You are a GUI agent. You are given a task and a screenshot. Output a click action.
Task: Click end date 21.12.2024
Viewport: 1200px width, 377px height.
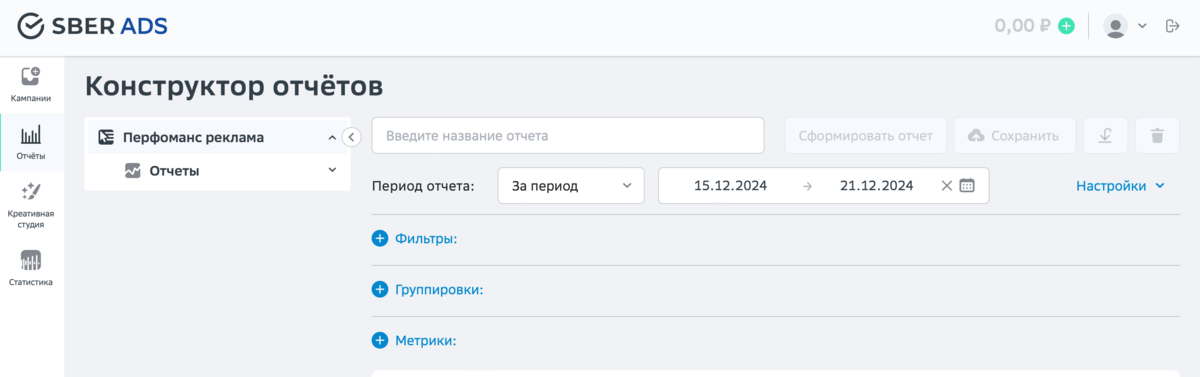(876, 185)
